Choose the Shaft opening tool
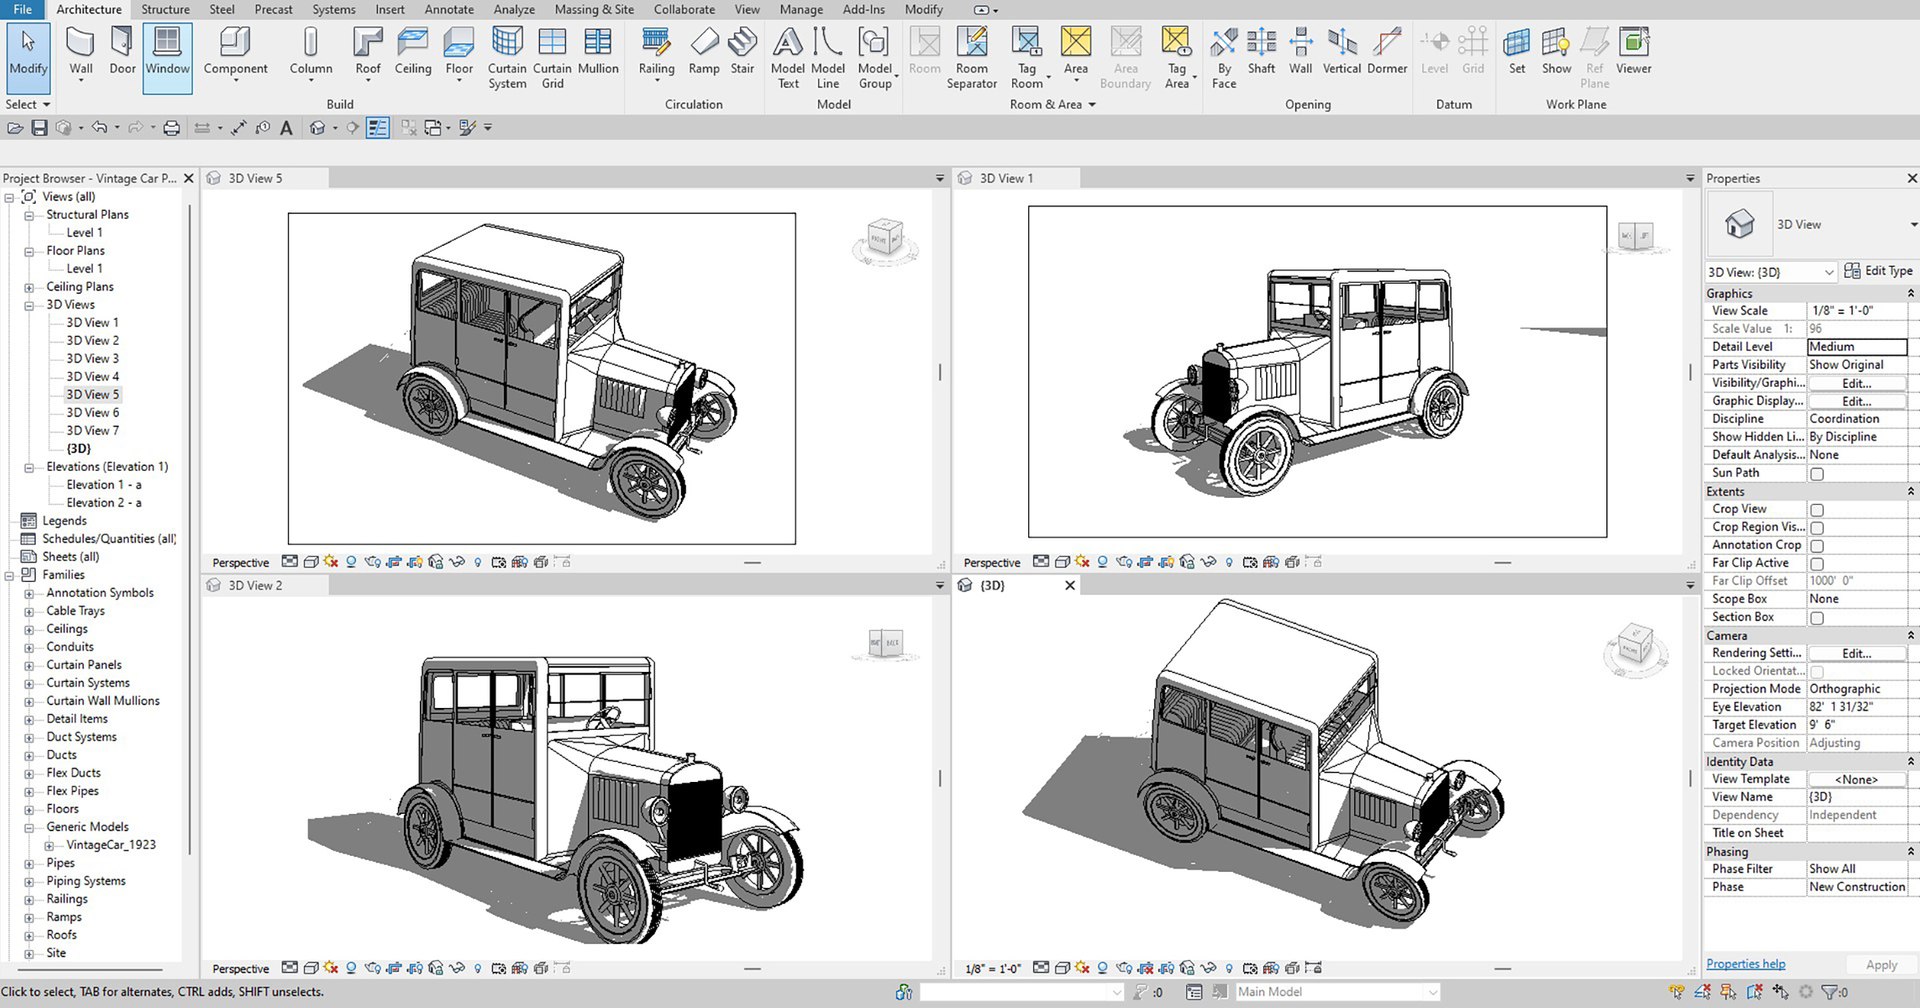 click(1261, 52)
